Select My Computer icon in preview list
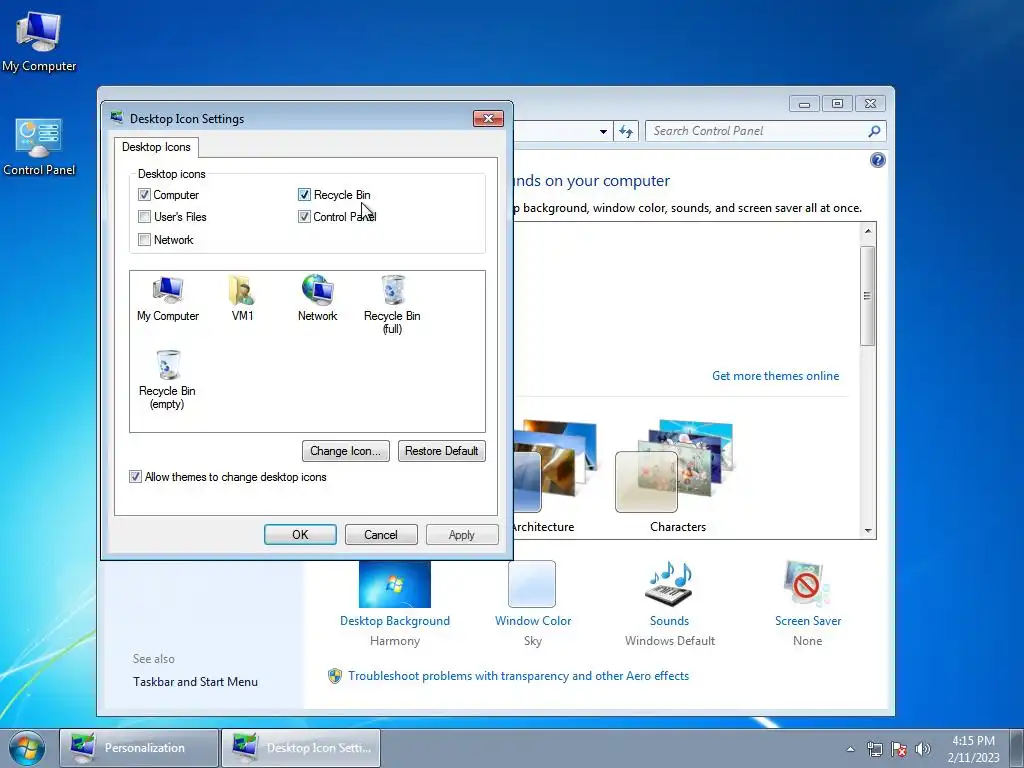Screen dimensions: 1024x768 click(x=168, y=299)
